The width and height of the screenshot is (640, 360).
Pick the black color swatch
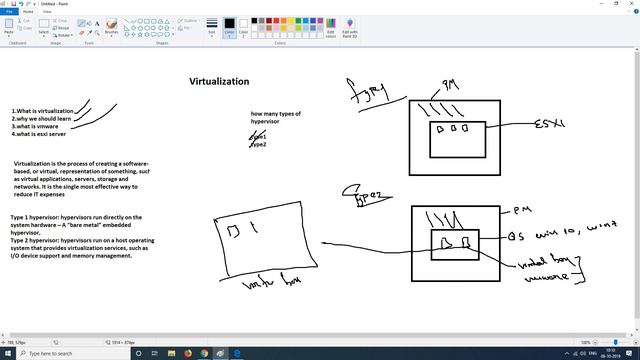pyautogui.click(x=254, y=20)
